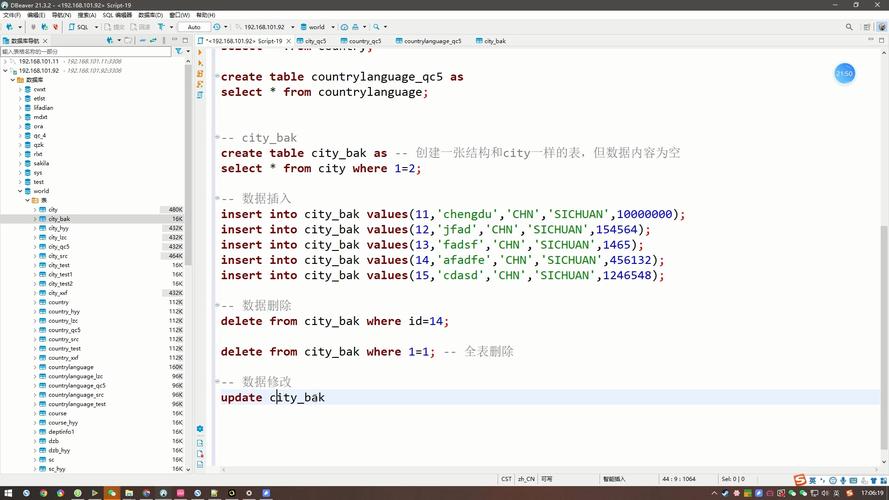Execute SQL statement orange arrow icon
The height and width of the screenshot is (500, 889).
coord(200,52)
